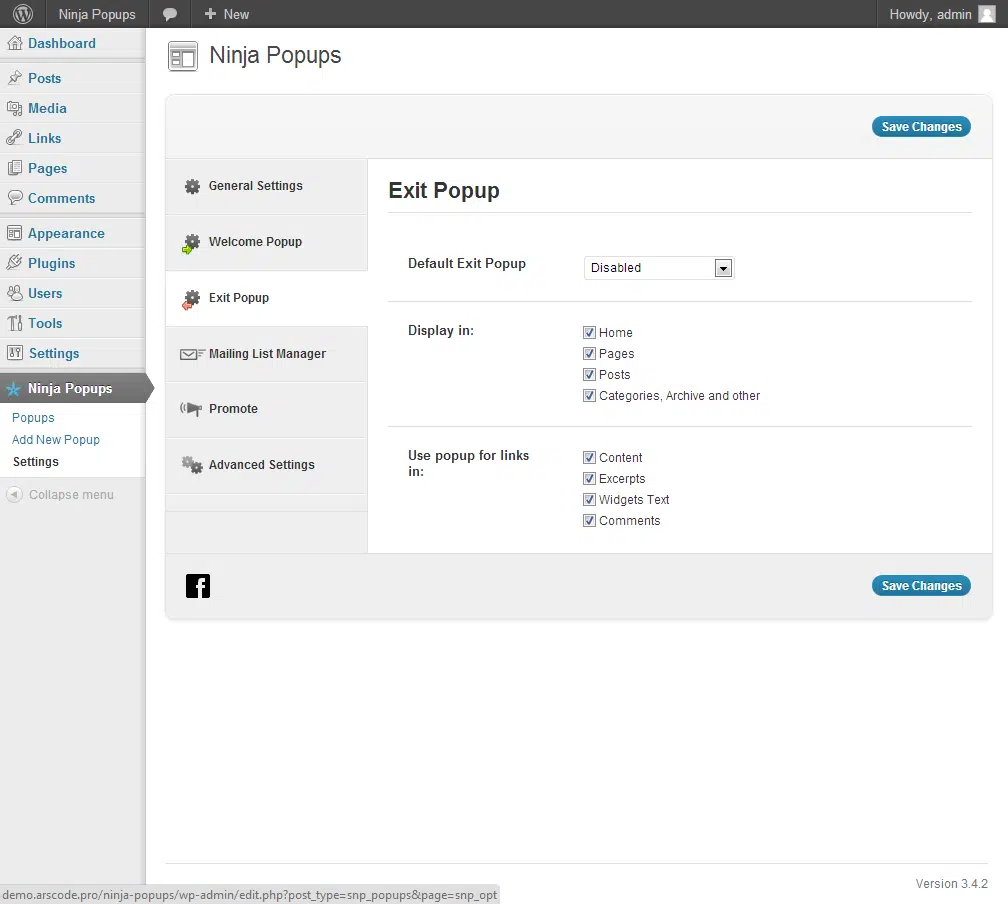Screen dimensions: 1008x904
Task: Click the Exit Popup gear icon
Action: pos(191,300)
